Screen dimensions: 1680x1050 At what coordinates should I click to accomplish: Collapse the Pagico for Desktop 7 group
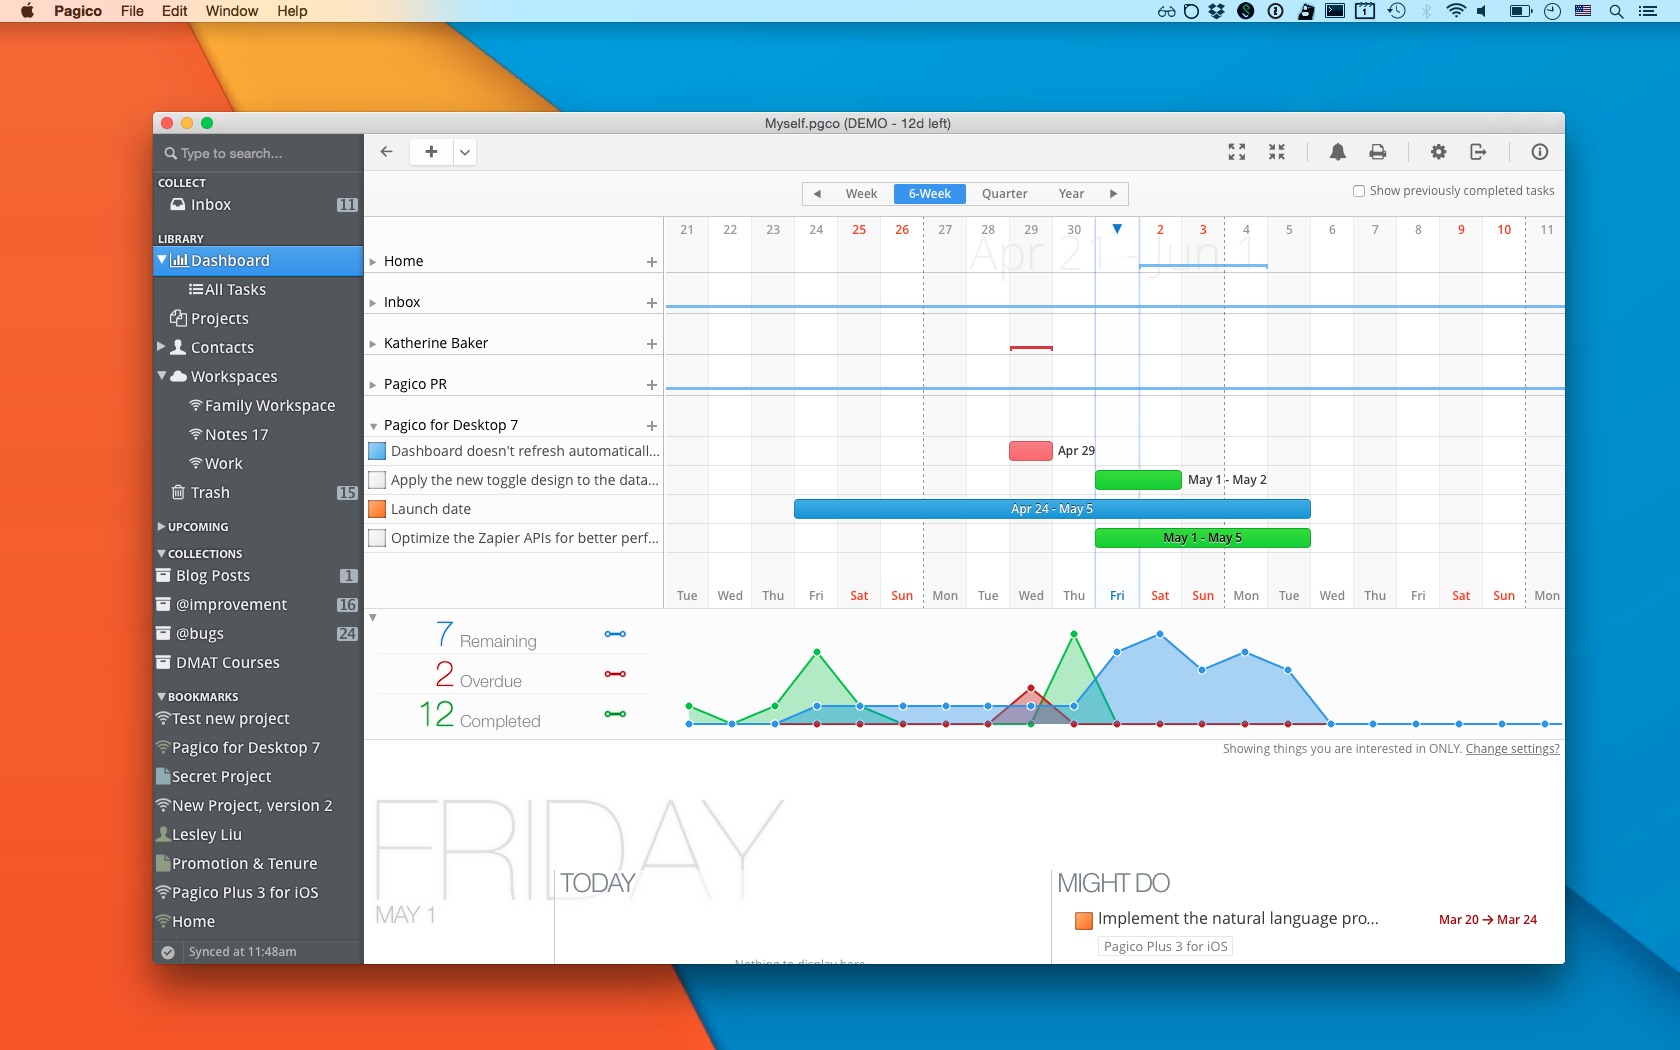pyautogui.click(x=373, y=426)
